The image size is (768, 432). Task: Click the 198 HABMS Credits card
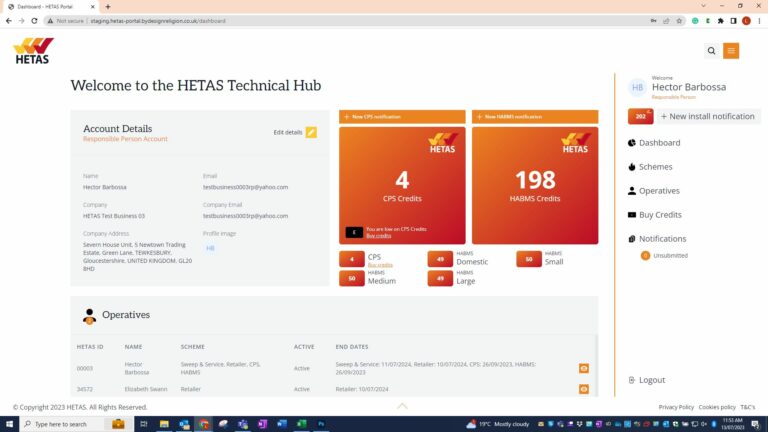[x=535, y=185]
